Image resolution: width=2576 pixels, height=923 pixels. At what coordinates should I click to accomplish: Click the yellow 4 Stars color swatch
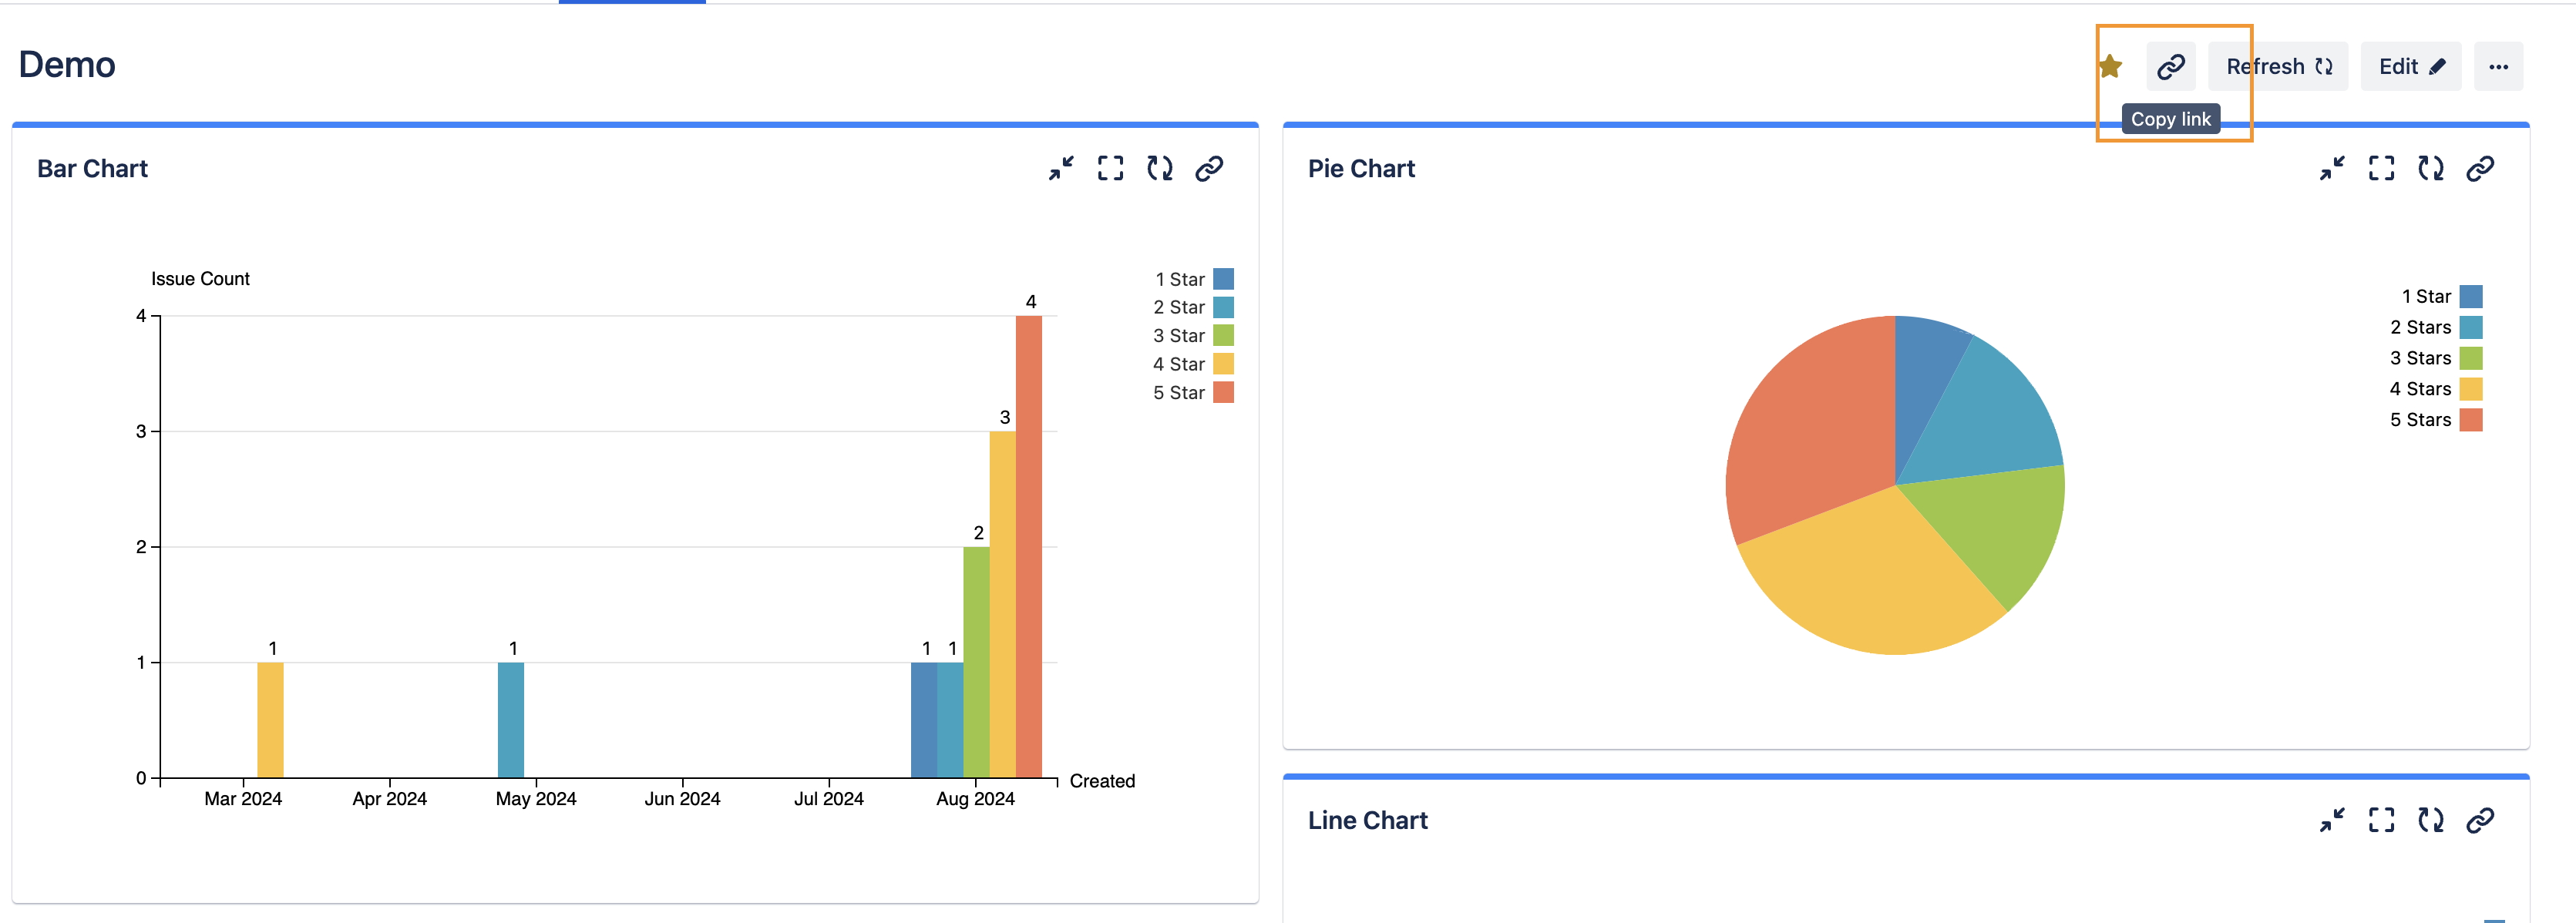coord(2471,389)
